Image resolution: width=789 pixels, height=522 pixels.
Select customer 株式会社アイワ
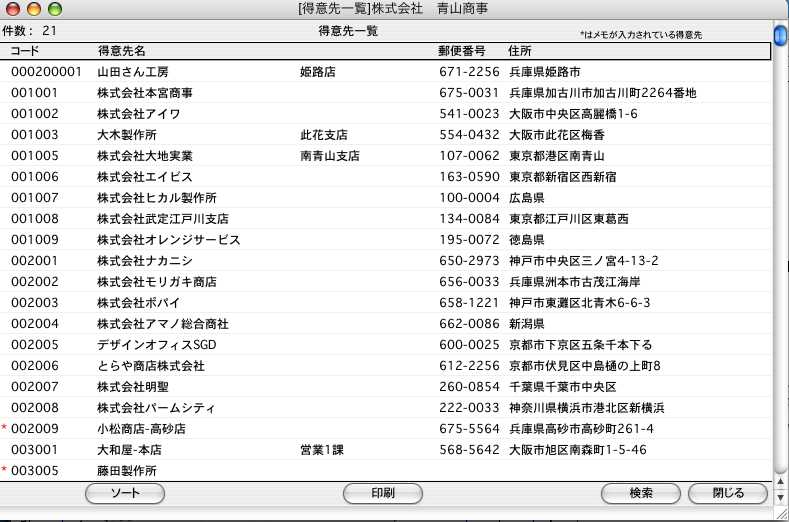(x=138, y=114)
